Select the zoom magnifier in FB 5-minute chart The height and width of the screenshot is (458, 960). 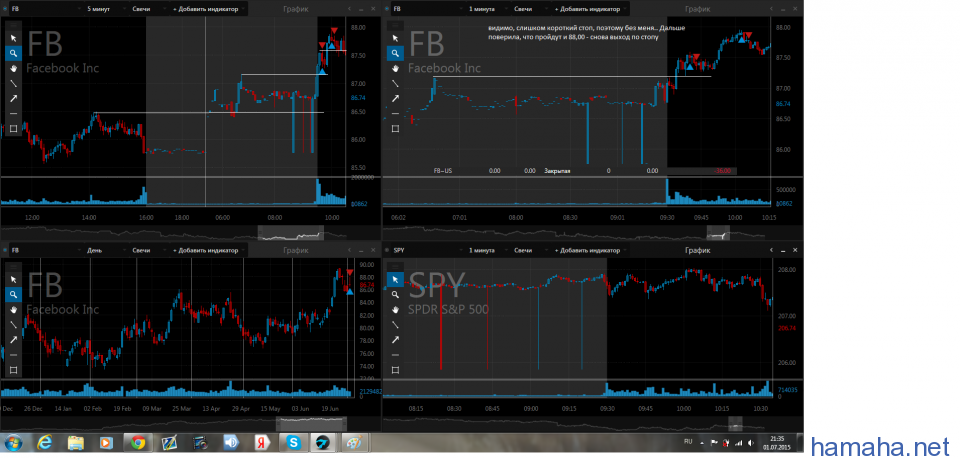[13, 53]
